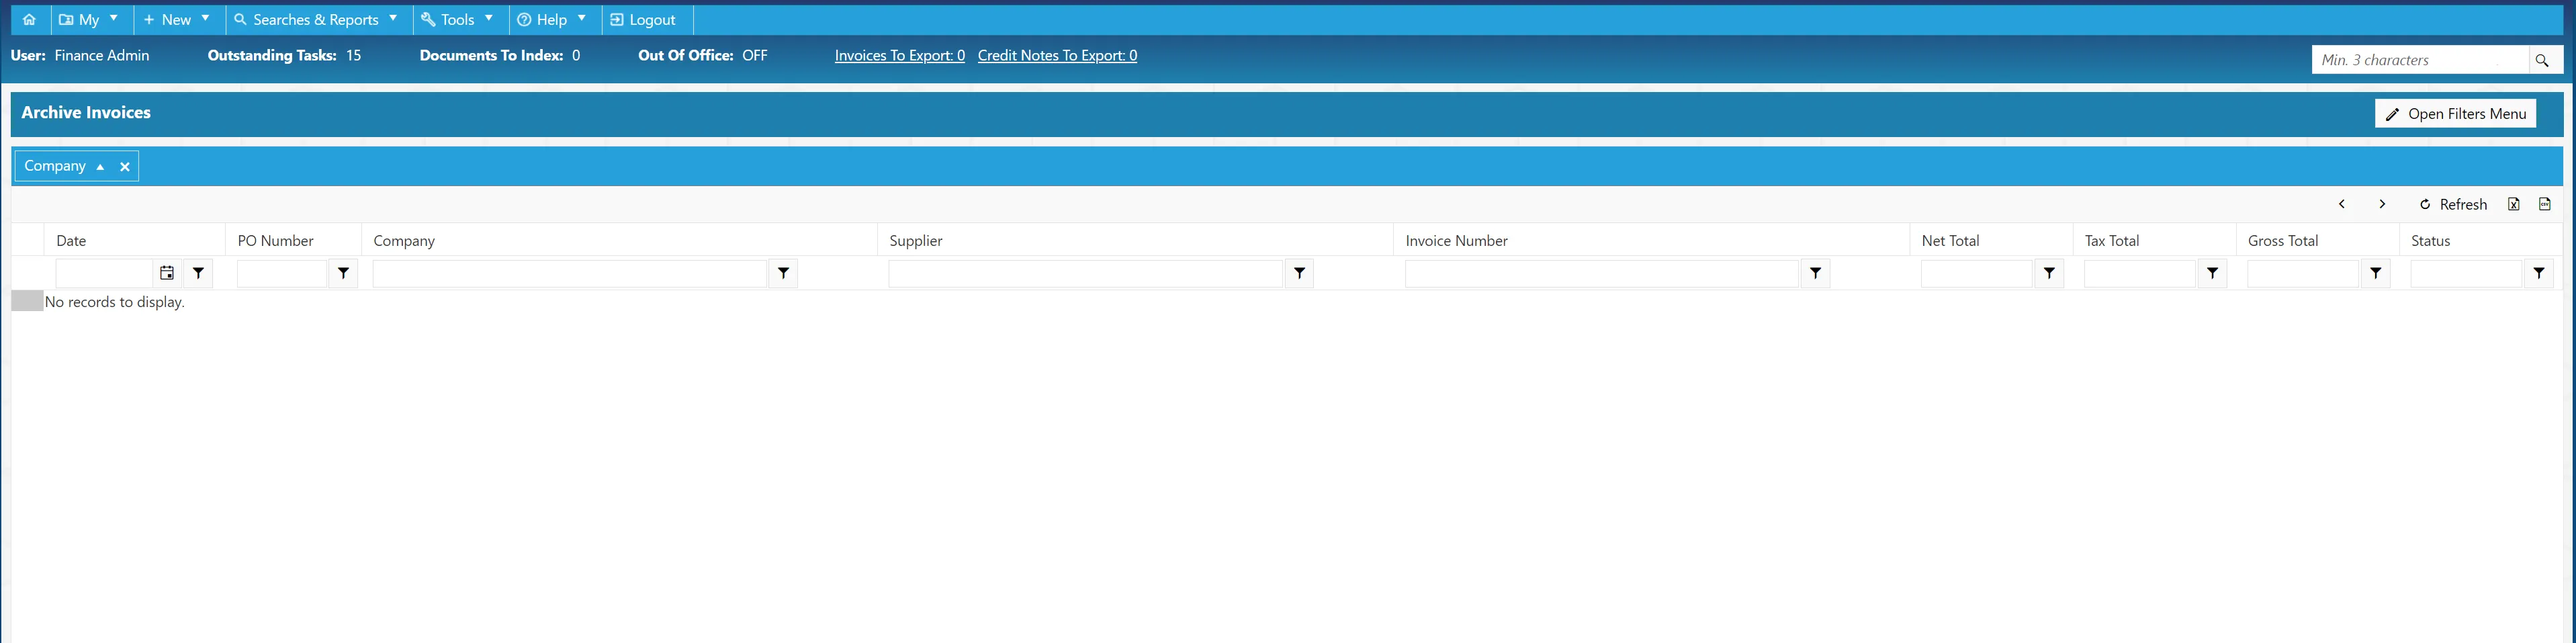Screen dimensions: 2576x643
Task: Open the PO Number filter options
Action: 343,273
